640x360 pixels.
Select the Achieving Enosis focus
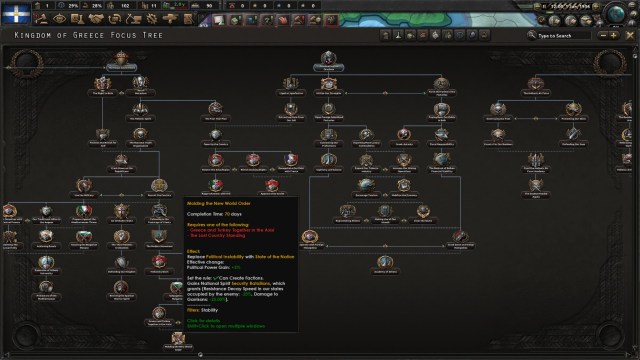(x=46, y=240)
